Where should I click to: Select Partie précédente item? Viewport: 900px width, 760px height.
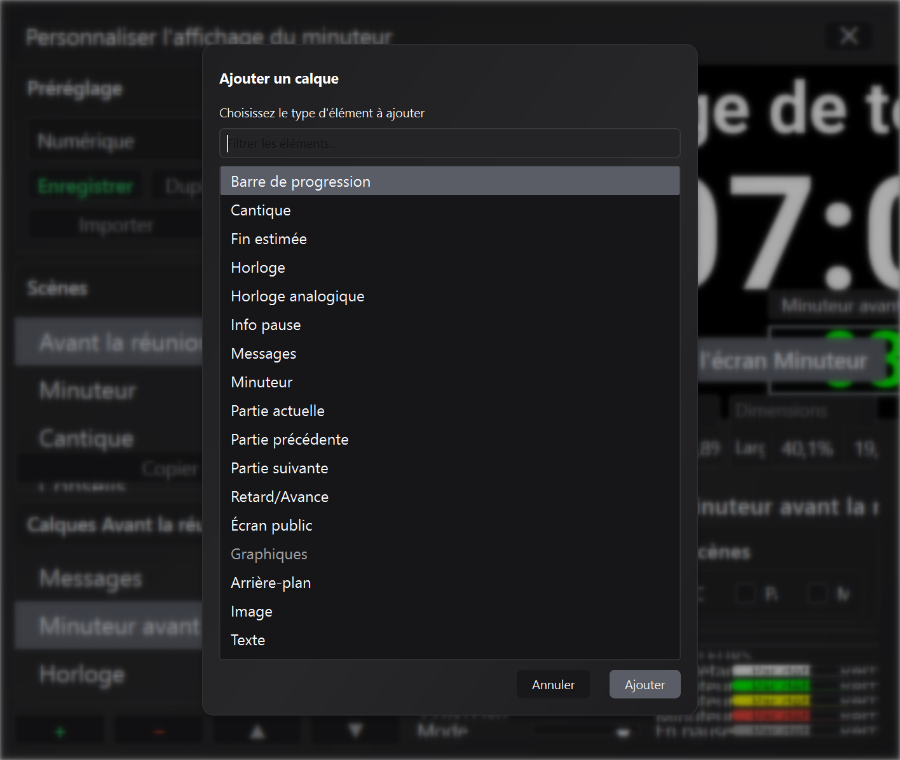pyautogui.click(x=449, y=440)
